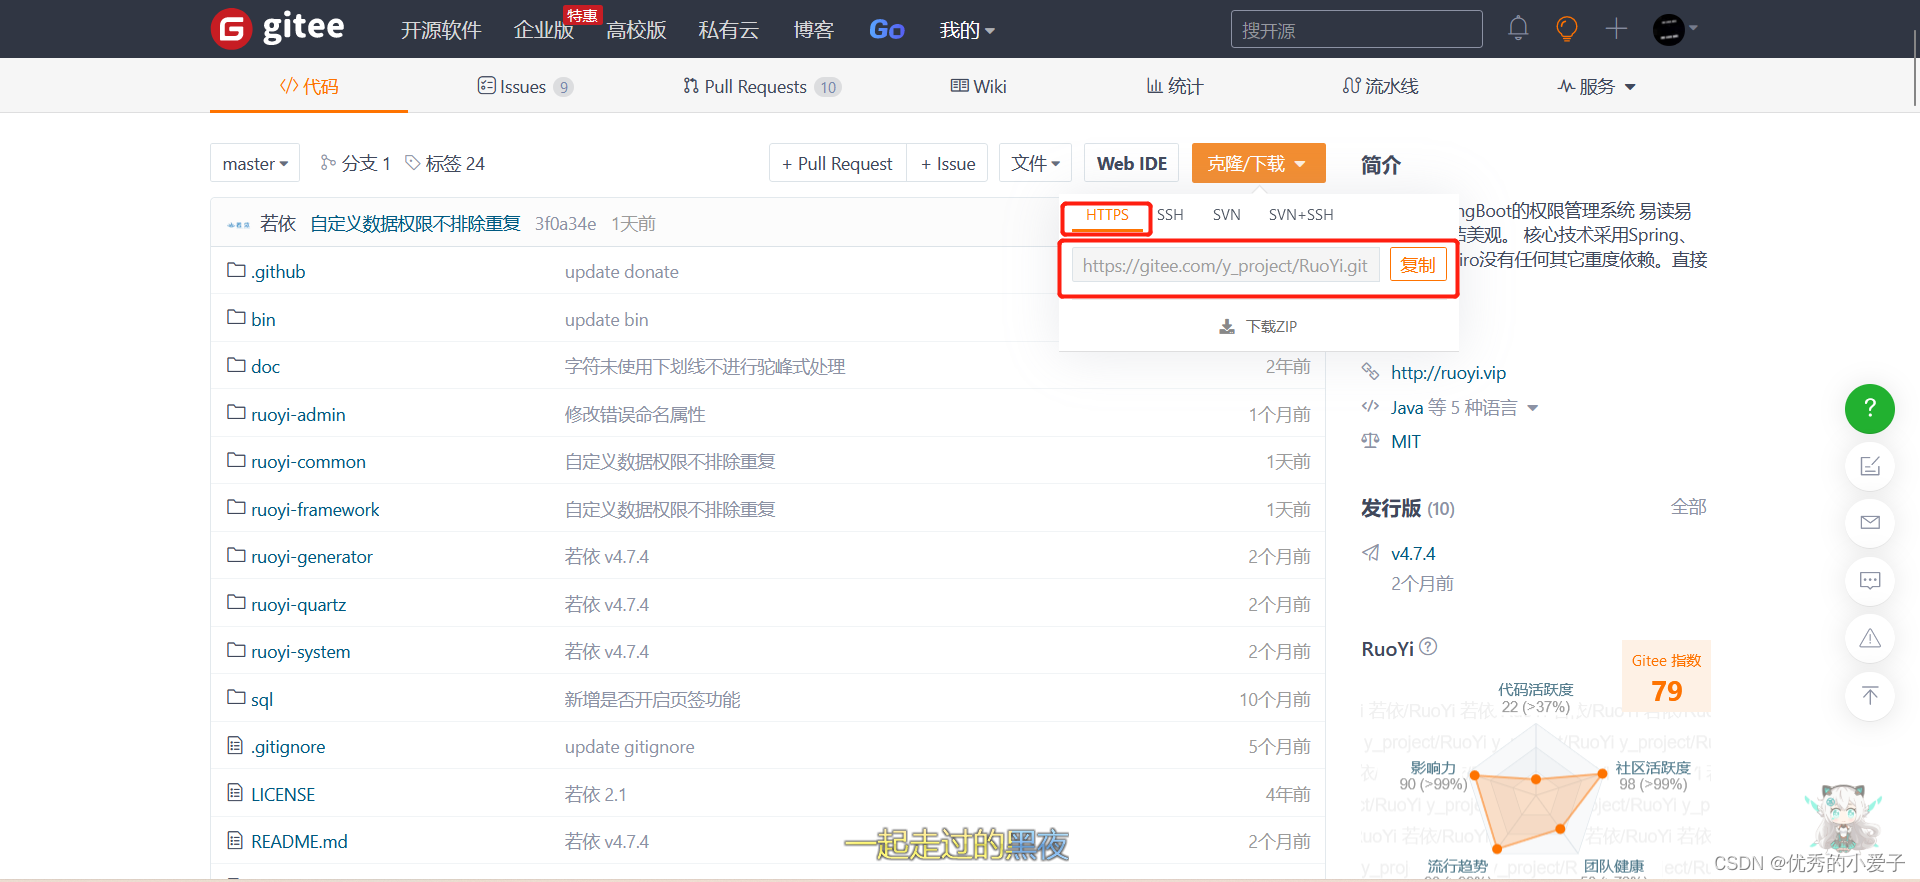
Task: Click the link icon beside http://ruoyi.vip
Action: pos(1371,372)
